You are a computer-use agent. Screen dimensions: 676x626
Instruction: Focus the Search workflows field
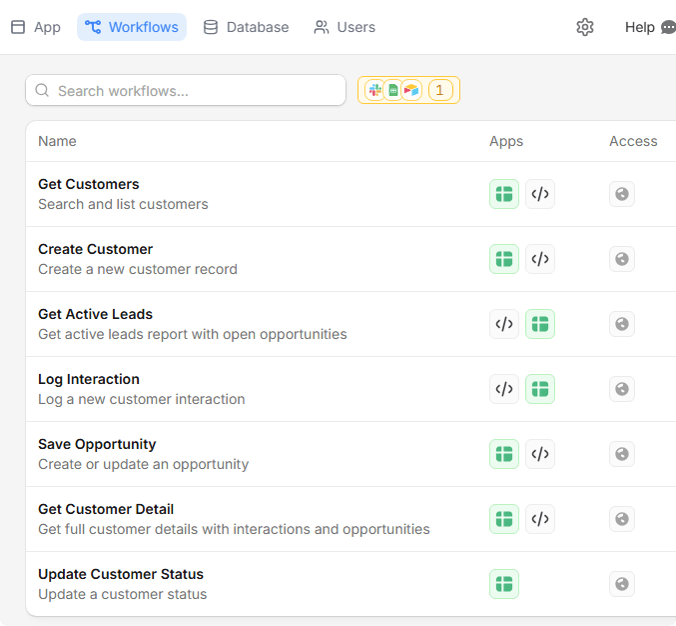(x=186, y=91)
